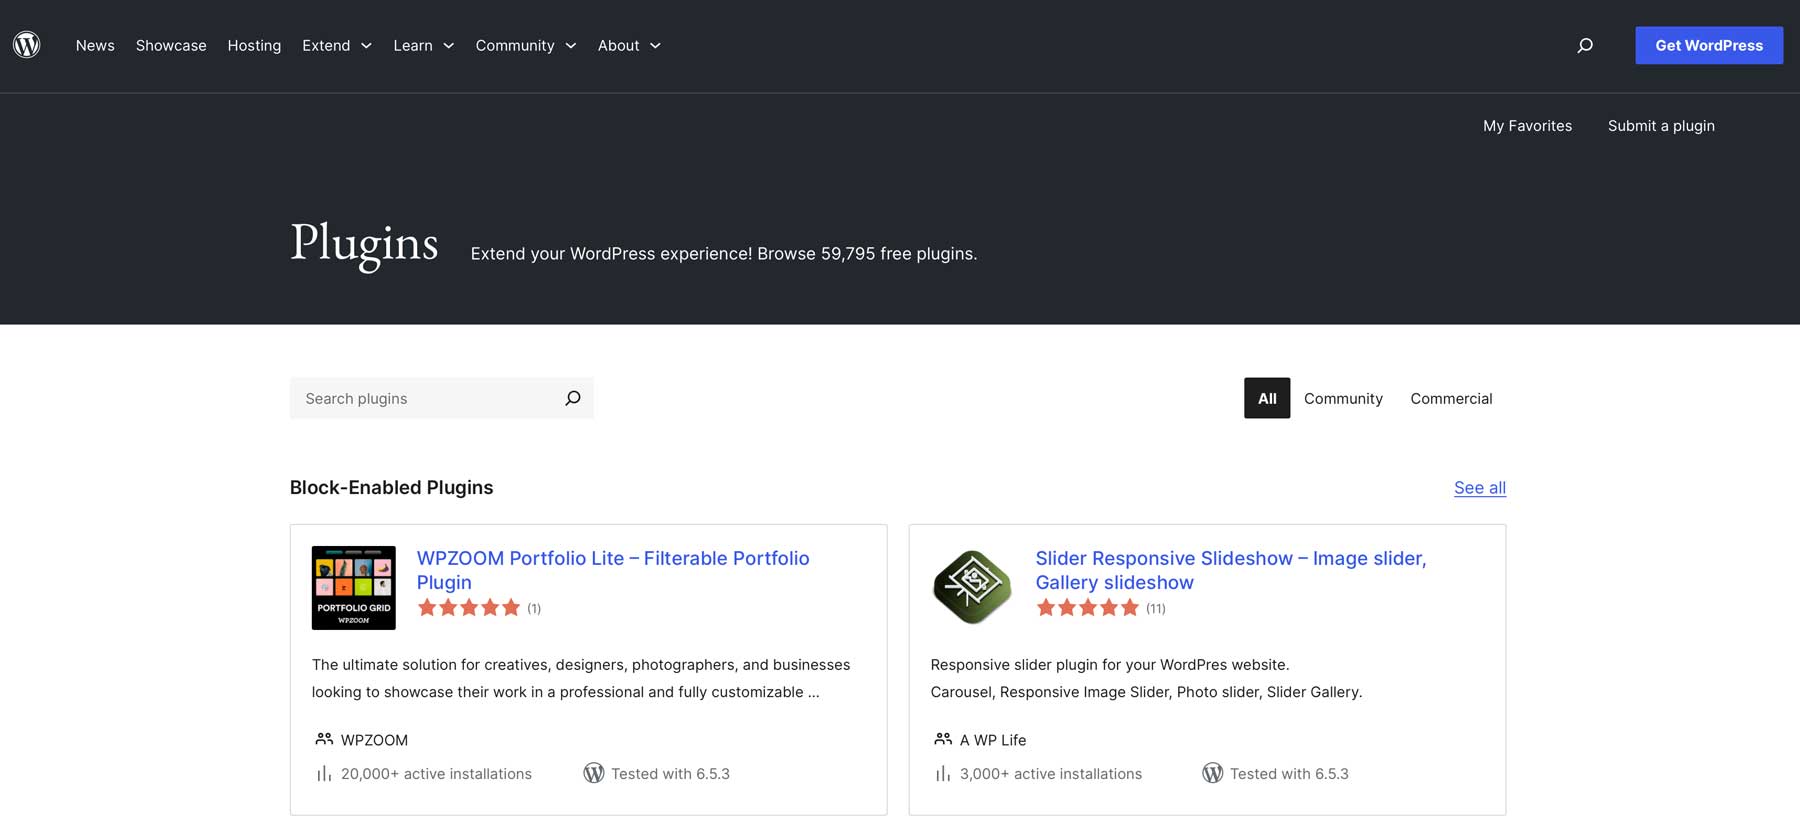The width and height of the screenshot is (1800, 827).
Task: Open Slider Responsive Slideshow plugin icon
Action: coord(973,588)
